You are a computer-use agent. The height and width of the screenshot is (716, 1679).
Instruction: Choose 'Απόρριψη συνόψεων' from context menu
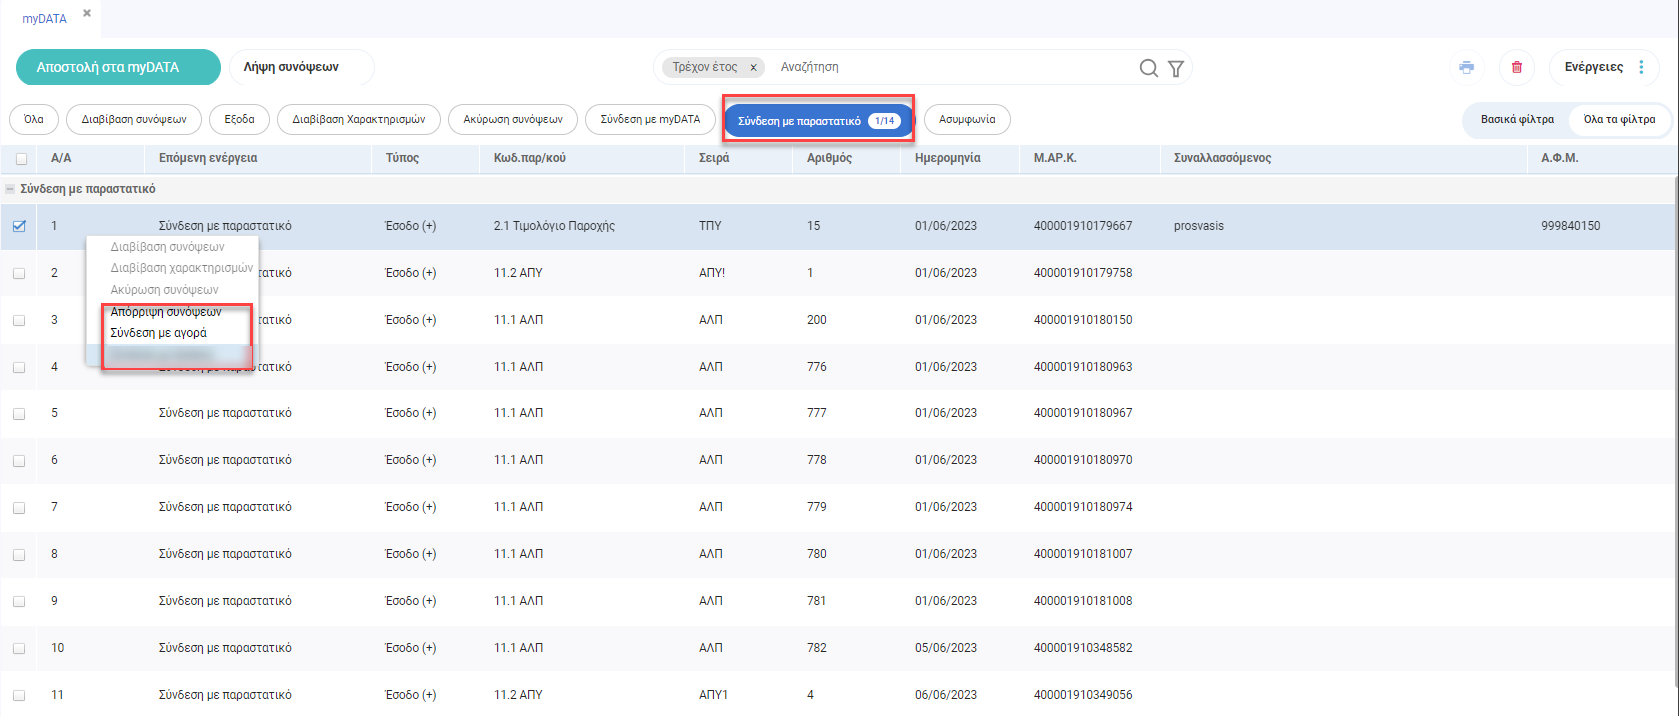pos(166,312)
